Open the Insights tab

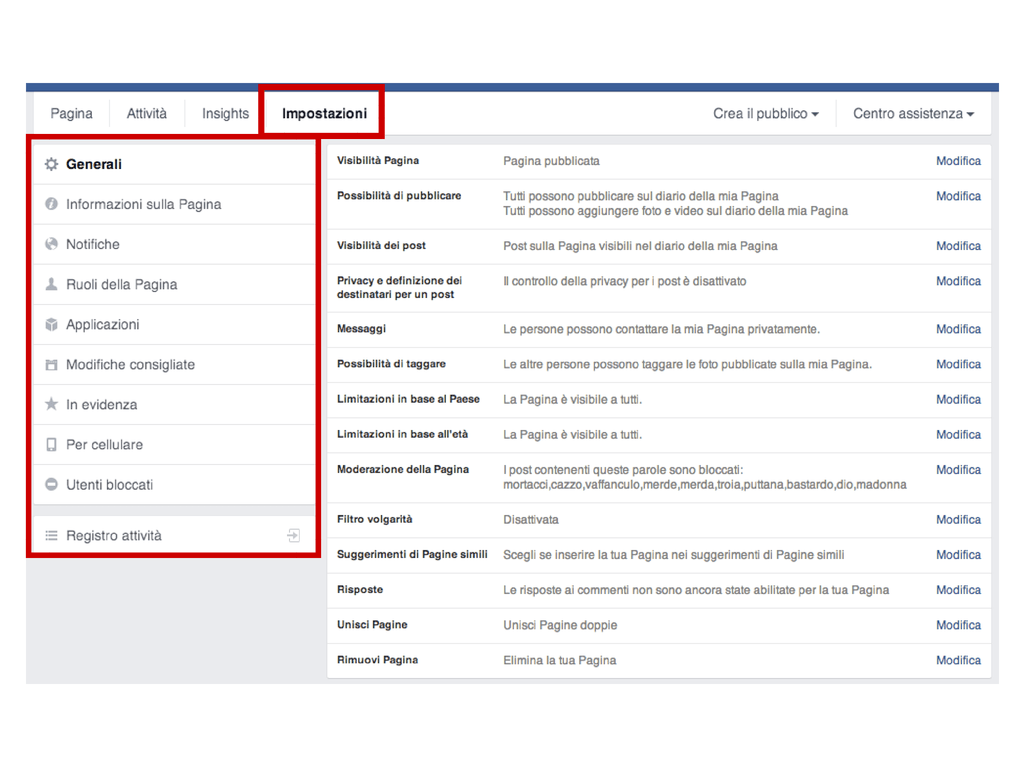pyautogui.click(x=224, y=113)
